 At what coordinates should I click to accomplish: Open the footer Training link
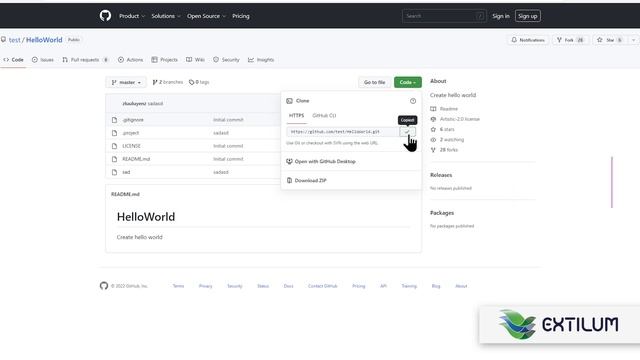[x=409, y=286]
